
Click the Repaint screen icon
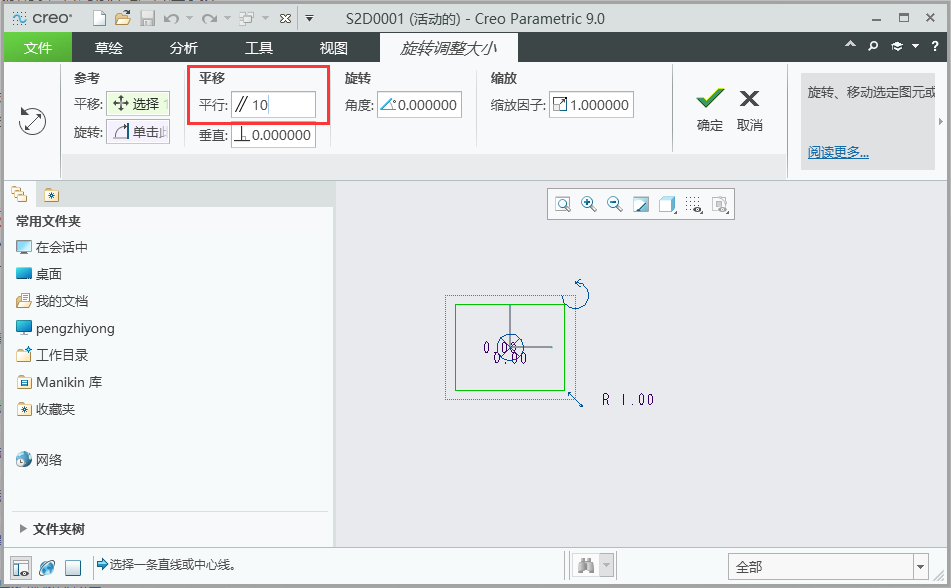[641, 204]
